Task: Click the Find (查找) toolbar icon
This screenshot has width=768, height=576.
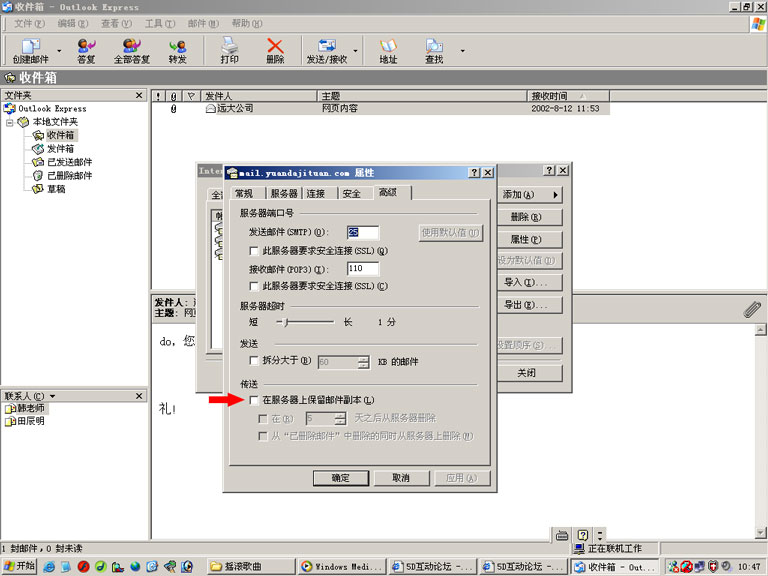Action: (x=434, y=50)
